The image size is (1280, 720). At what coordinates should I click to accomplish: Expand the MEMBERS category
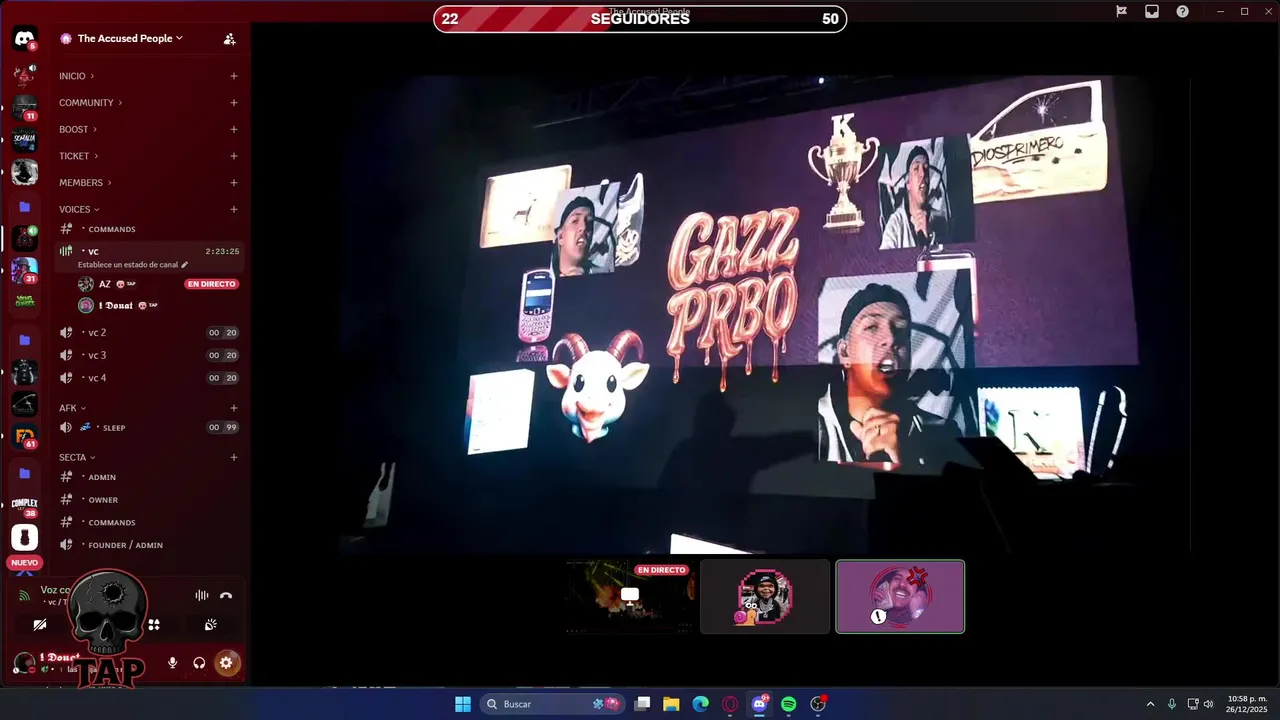point(85,183)
